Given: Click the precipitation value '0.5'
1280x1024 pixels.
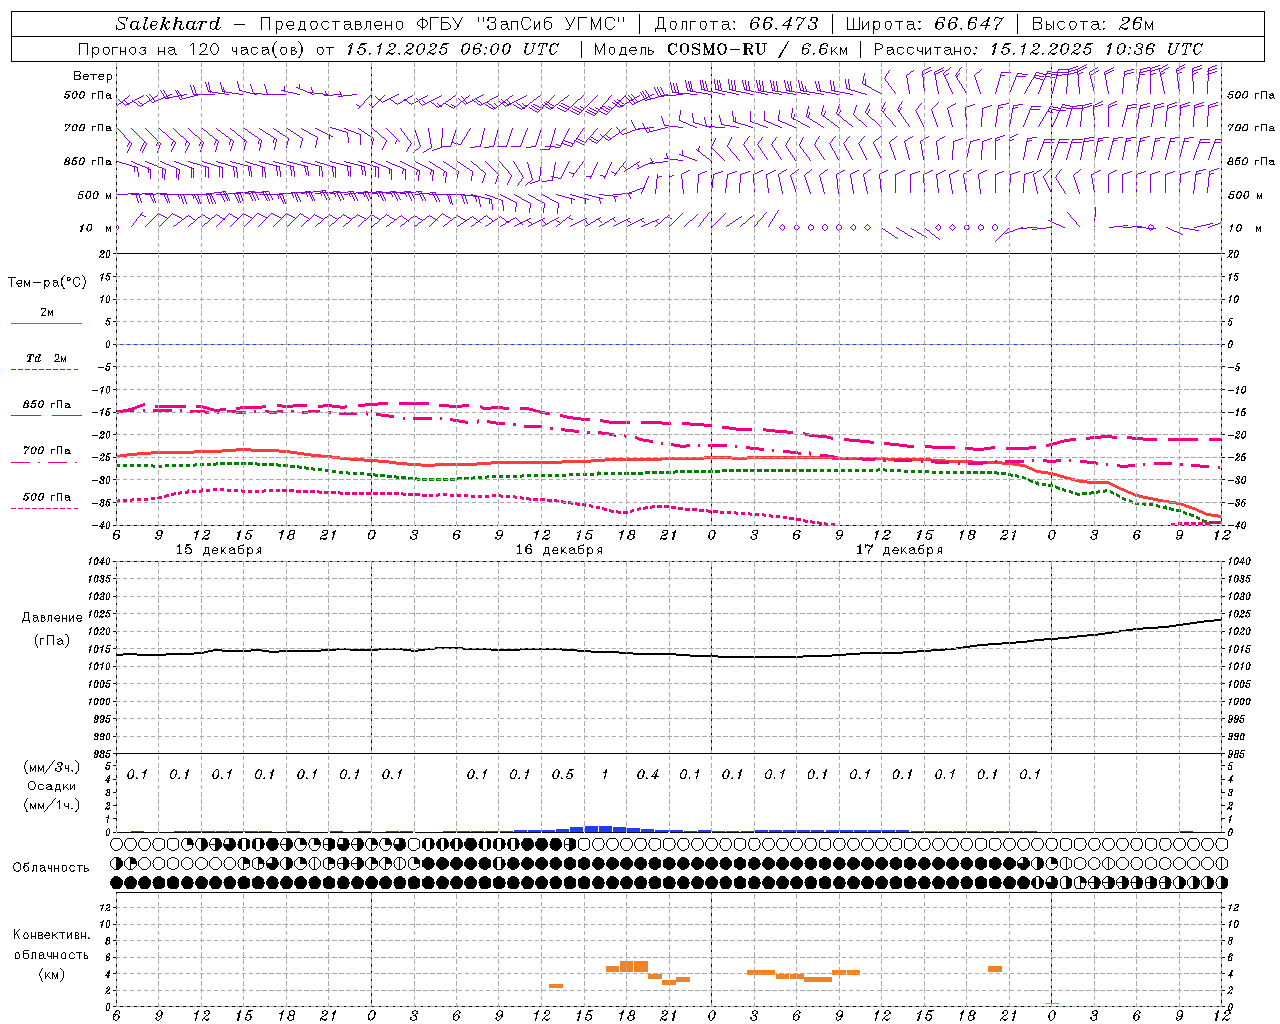Looking at the screenshot, I should pos(563,774).
